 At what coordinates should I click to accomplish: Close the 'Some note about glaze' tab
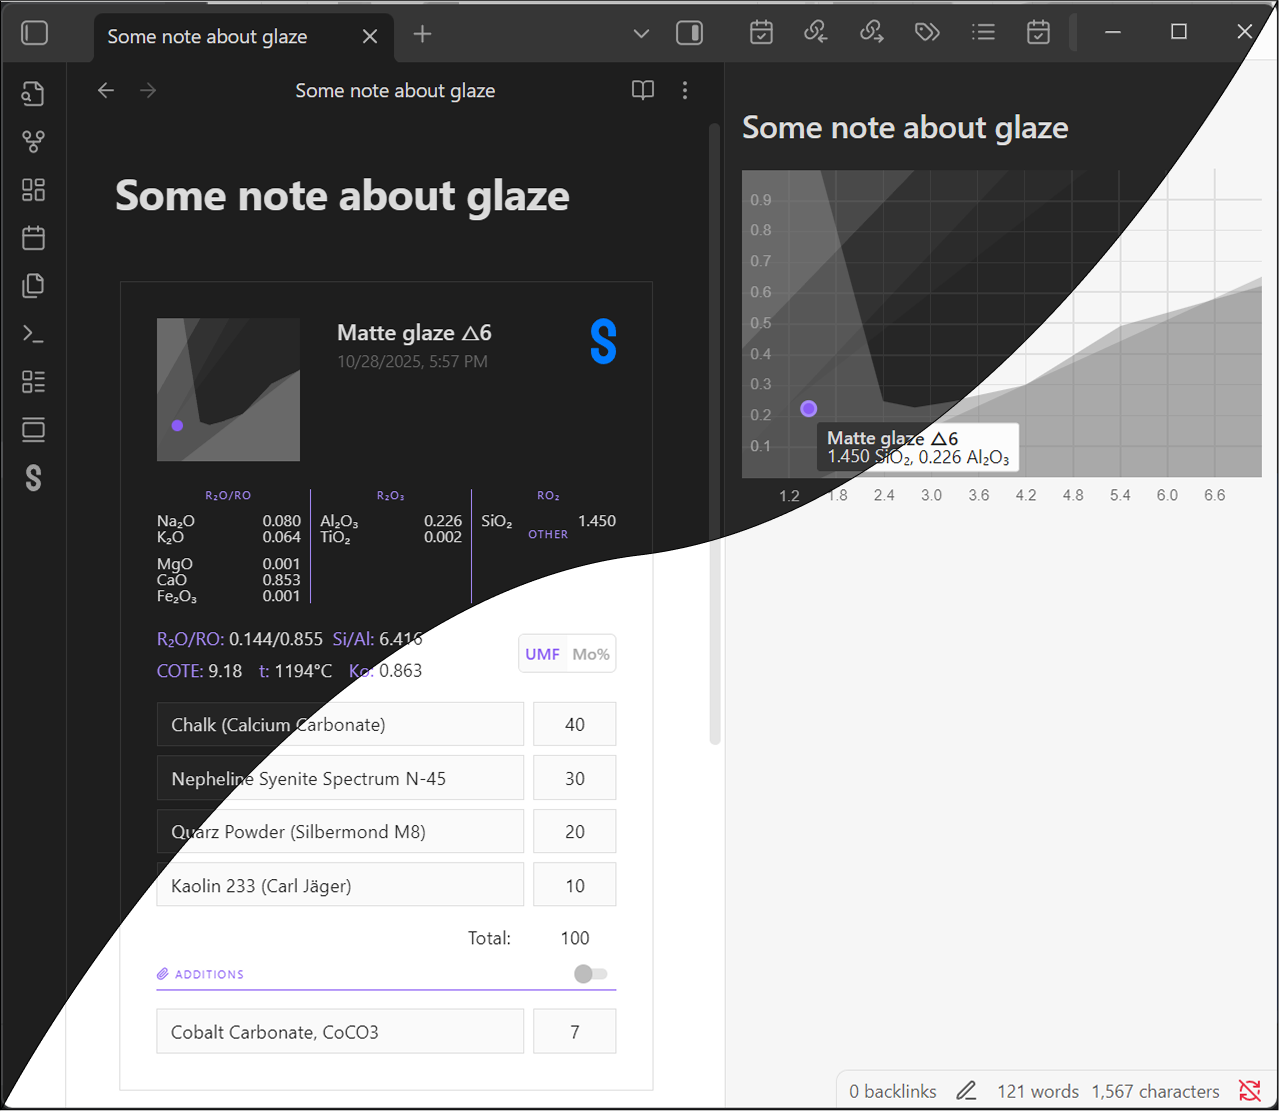click(x=370, y=36)
